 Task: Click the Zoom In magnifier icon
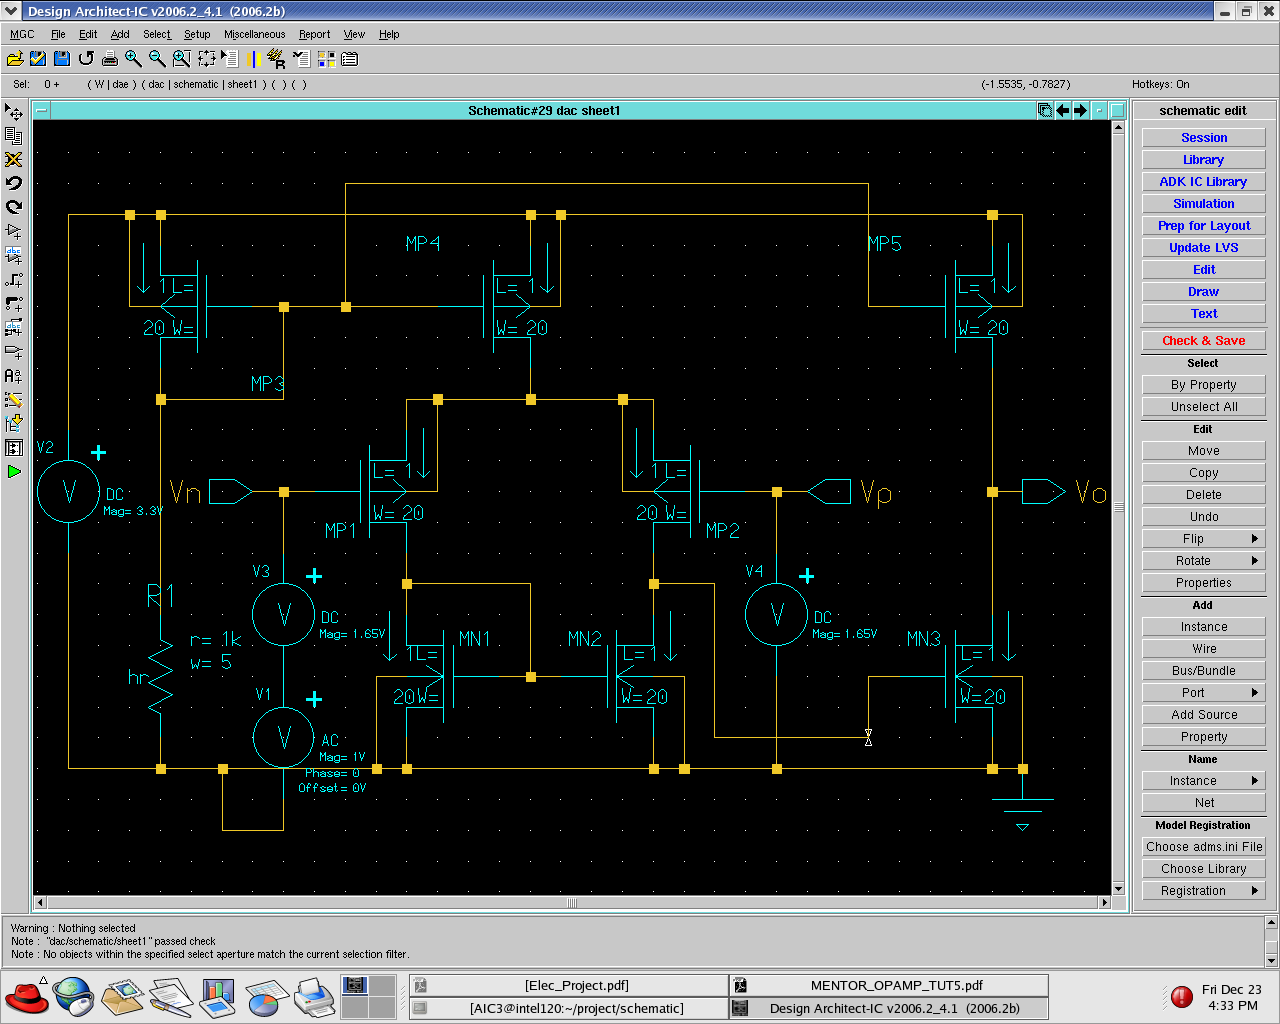click(133, 59)
